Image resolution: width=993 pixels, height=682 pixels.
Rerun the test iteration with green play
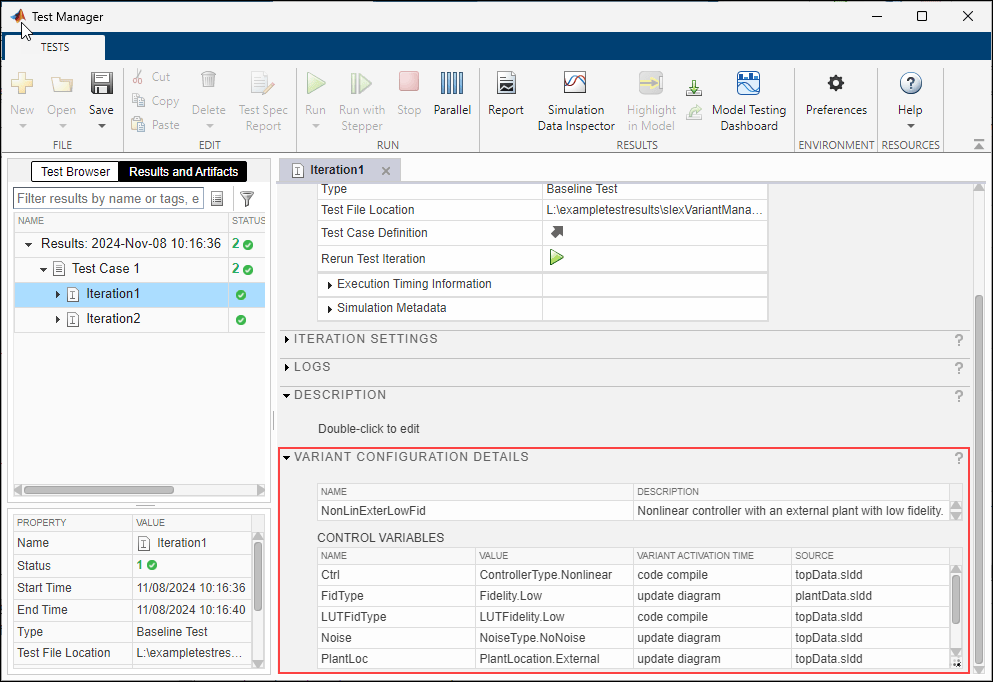click(556, 258)
